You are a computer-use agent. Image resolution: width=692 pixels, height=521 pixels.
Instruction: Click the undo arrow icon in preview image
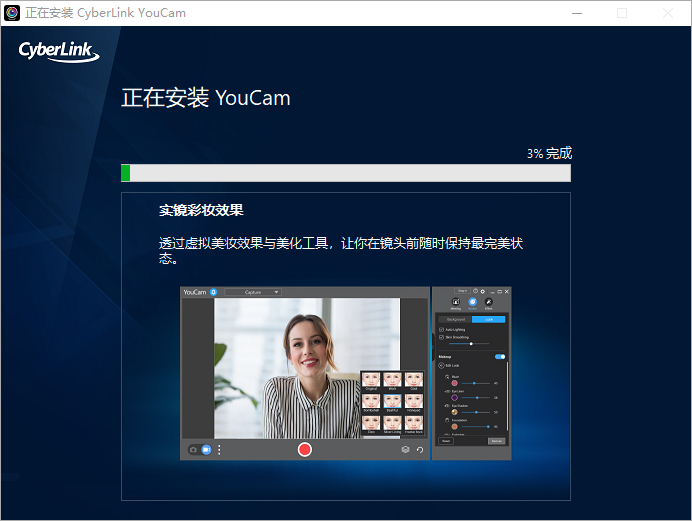[x=420, y=450]
